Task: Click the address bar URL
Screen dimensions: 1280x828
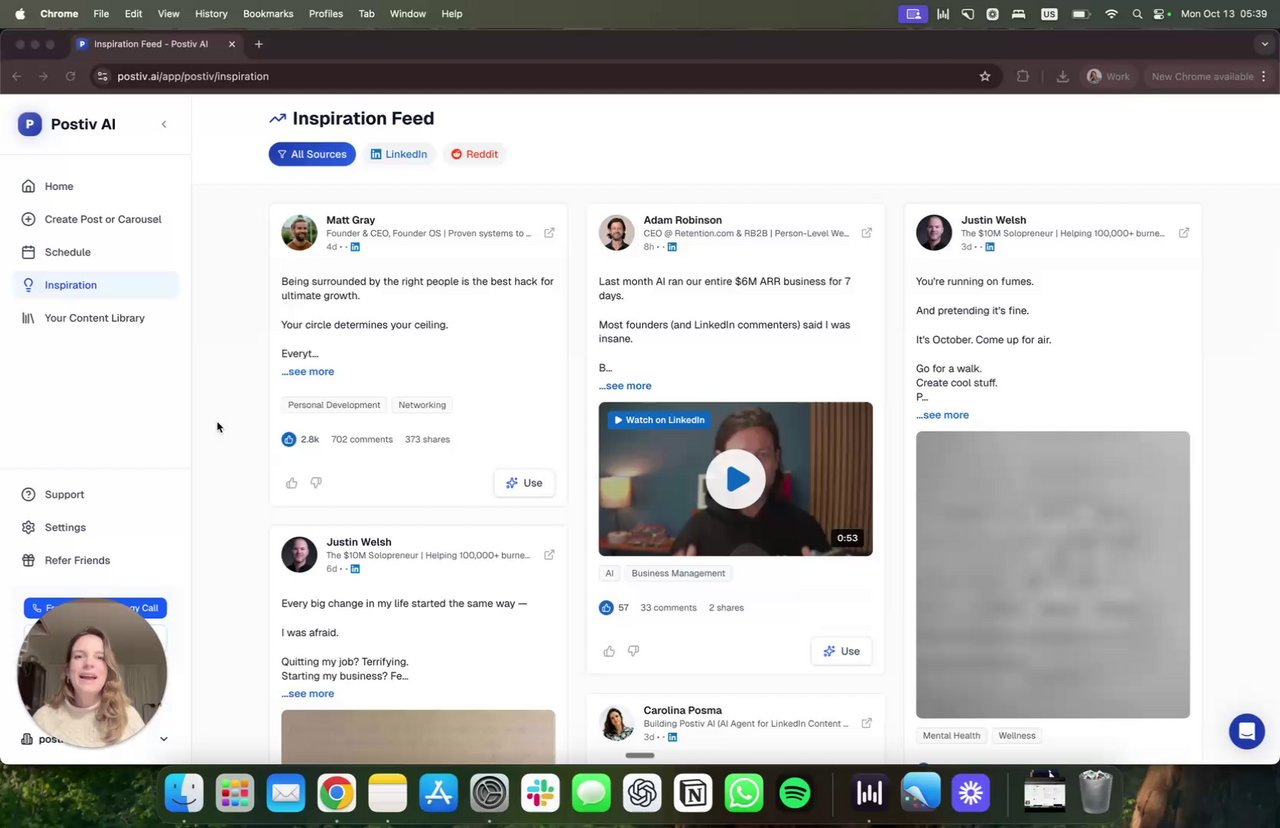Action: (193, 76)
